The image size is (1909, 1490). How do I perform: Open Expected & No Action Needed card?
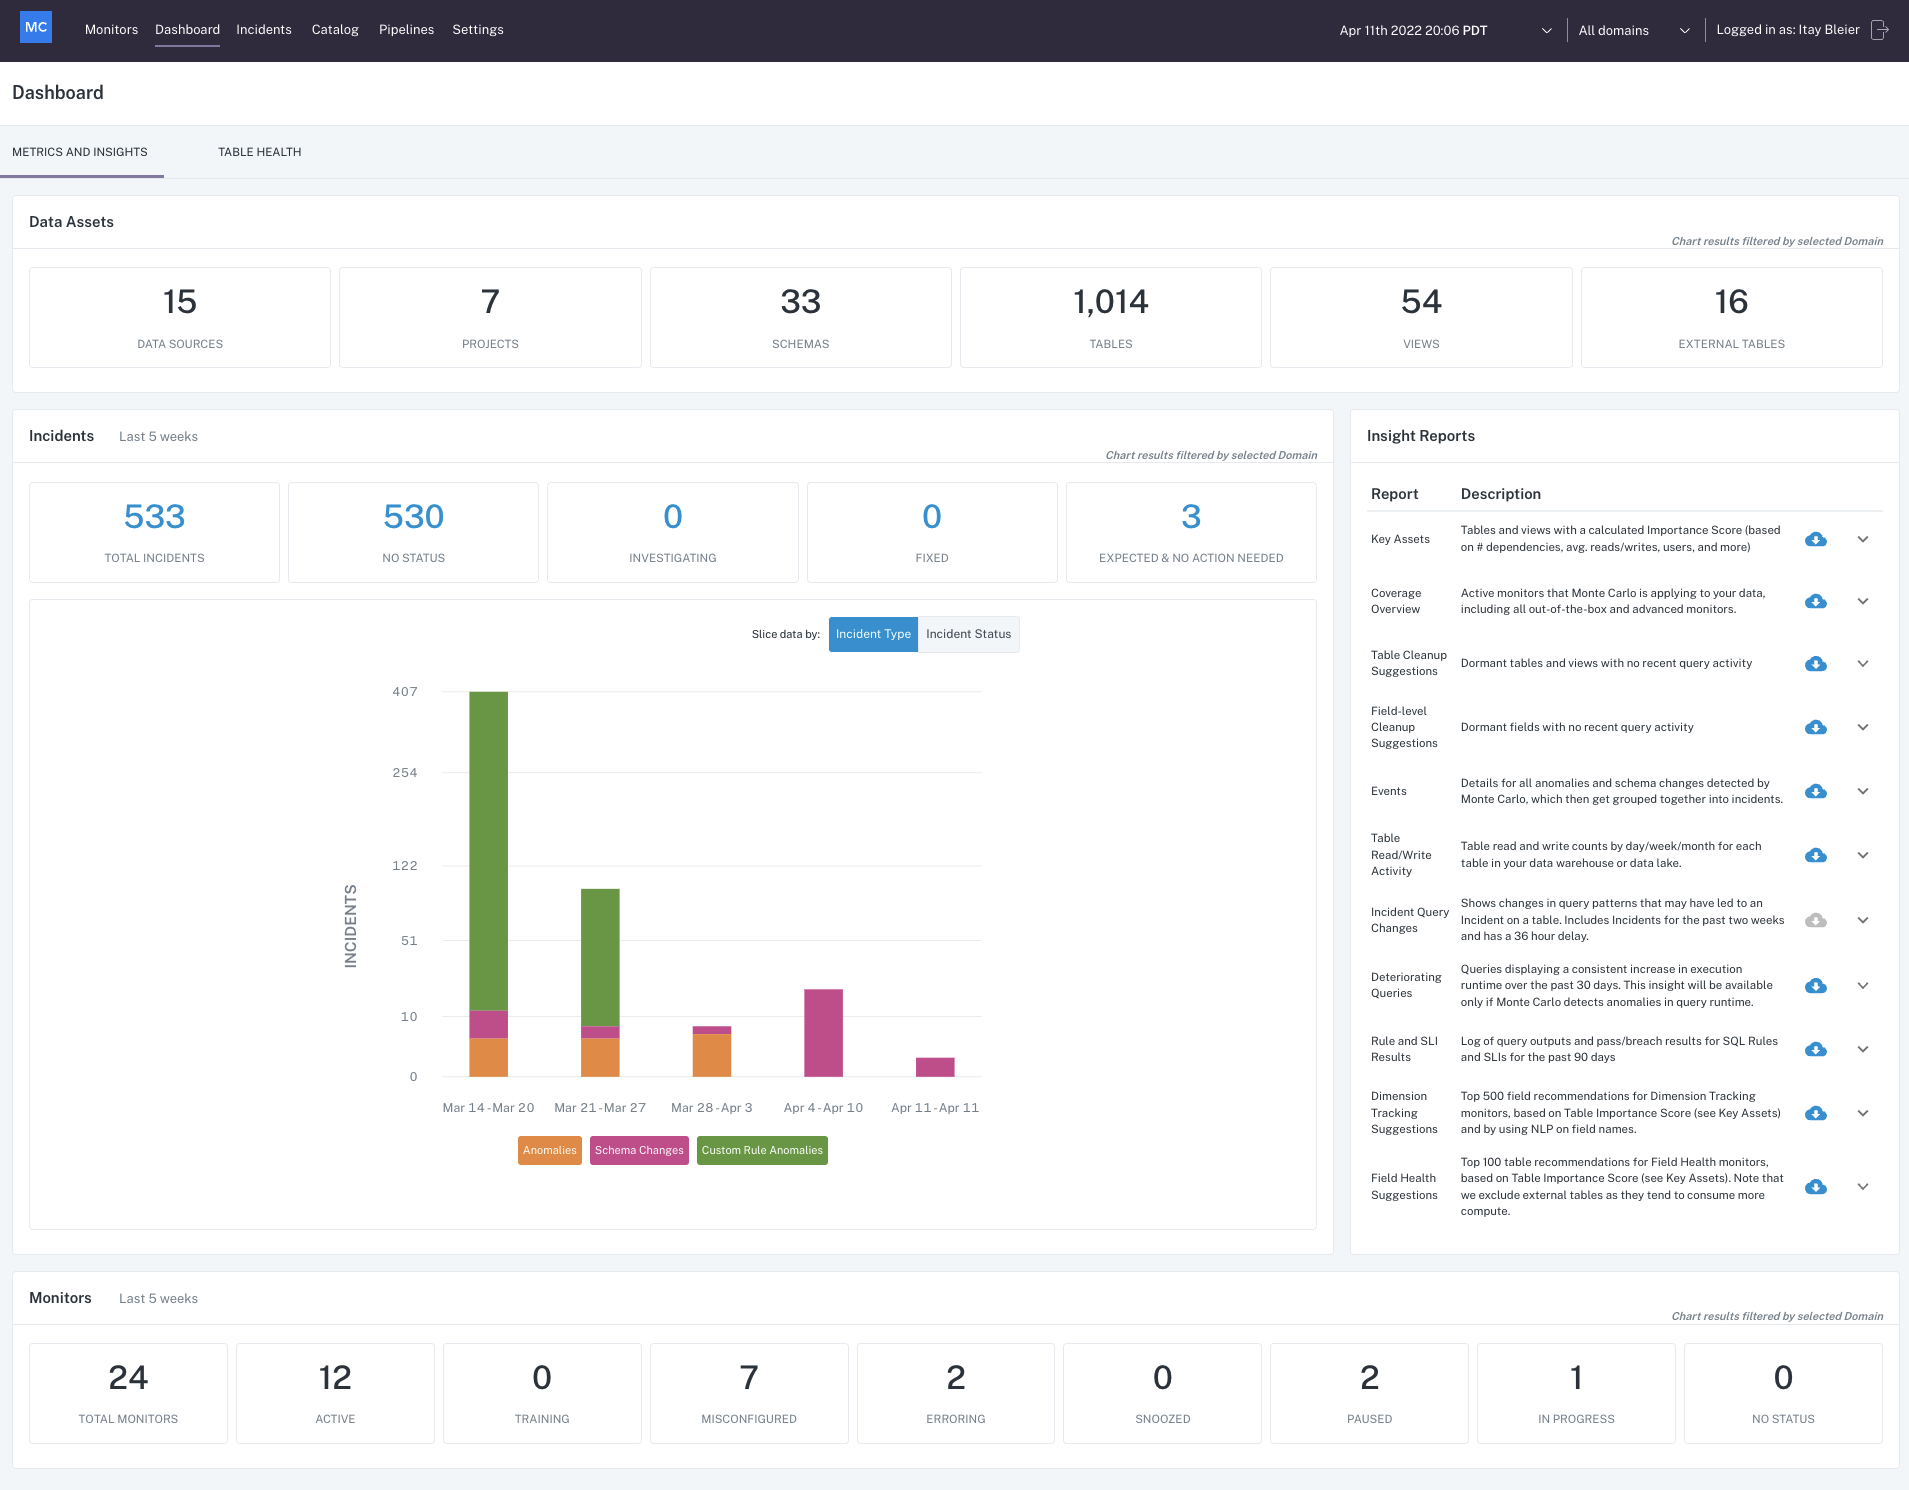(1191, 532)
